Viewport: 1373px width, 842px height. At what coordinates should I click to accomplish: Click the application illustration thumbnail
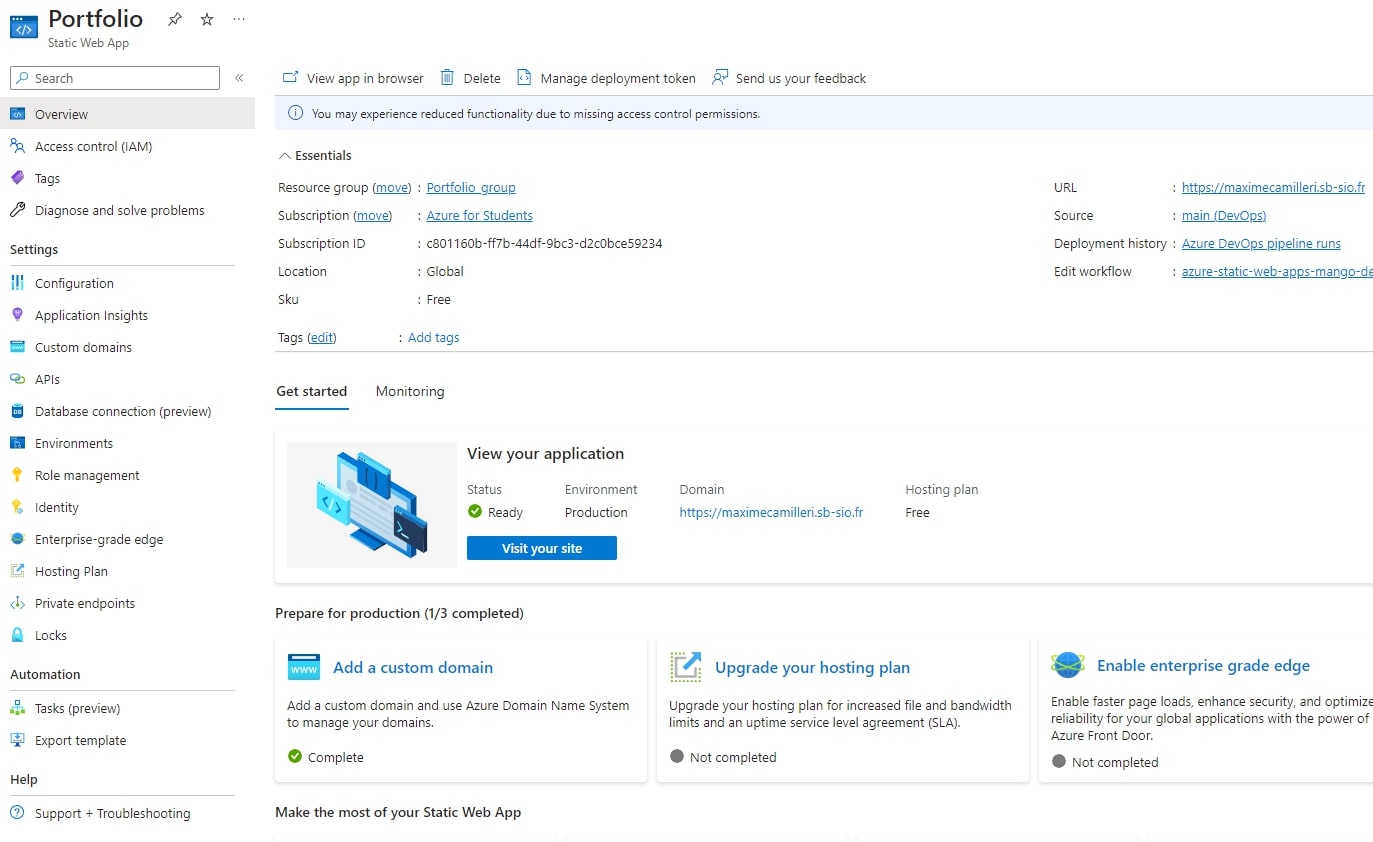pyautogui.click(x=372, y=505)
